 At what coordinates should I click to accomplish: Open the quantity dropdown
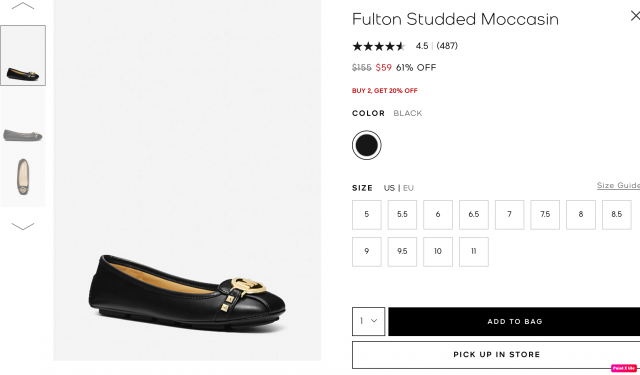tap(369, 322)
